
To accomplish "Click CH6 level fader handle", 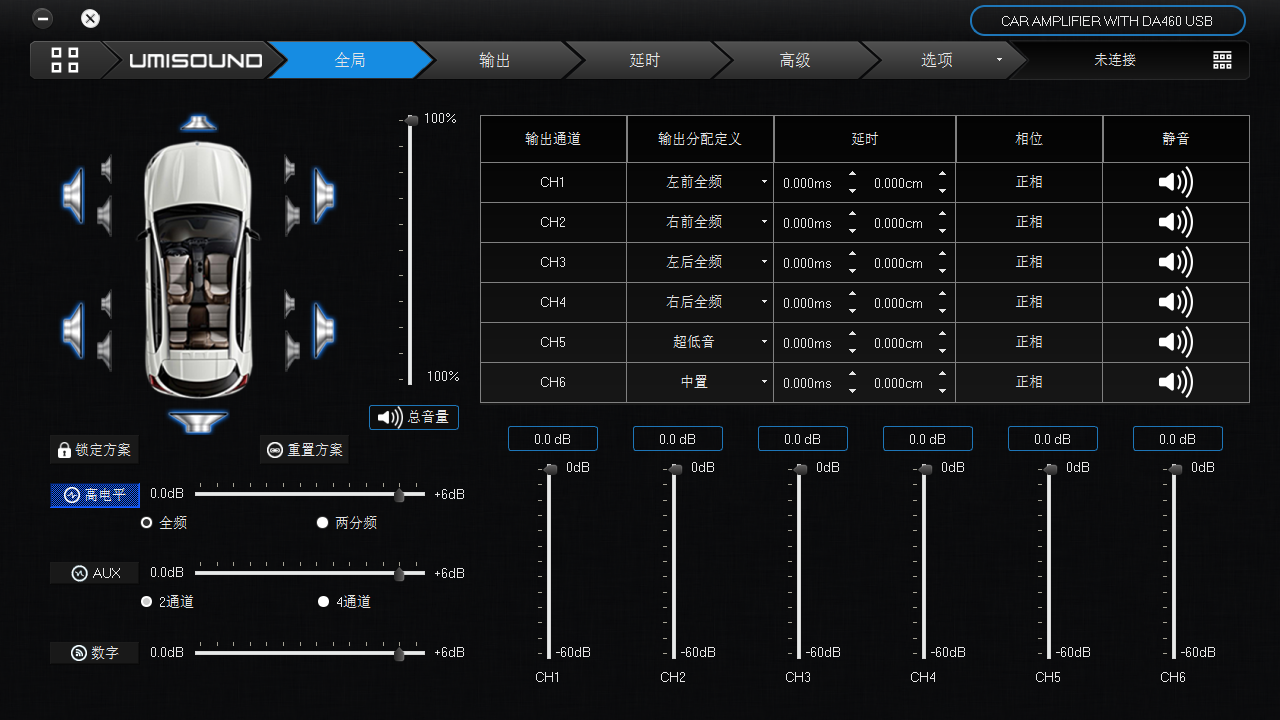I will point(1176,469).
